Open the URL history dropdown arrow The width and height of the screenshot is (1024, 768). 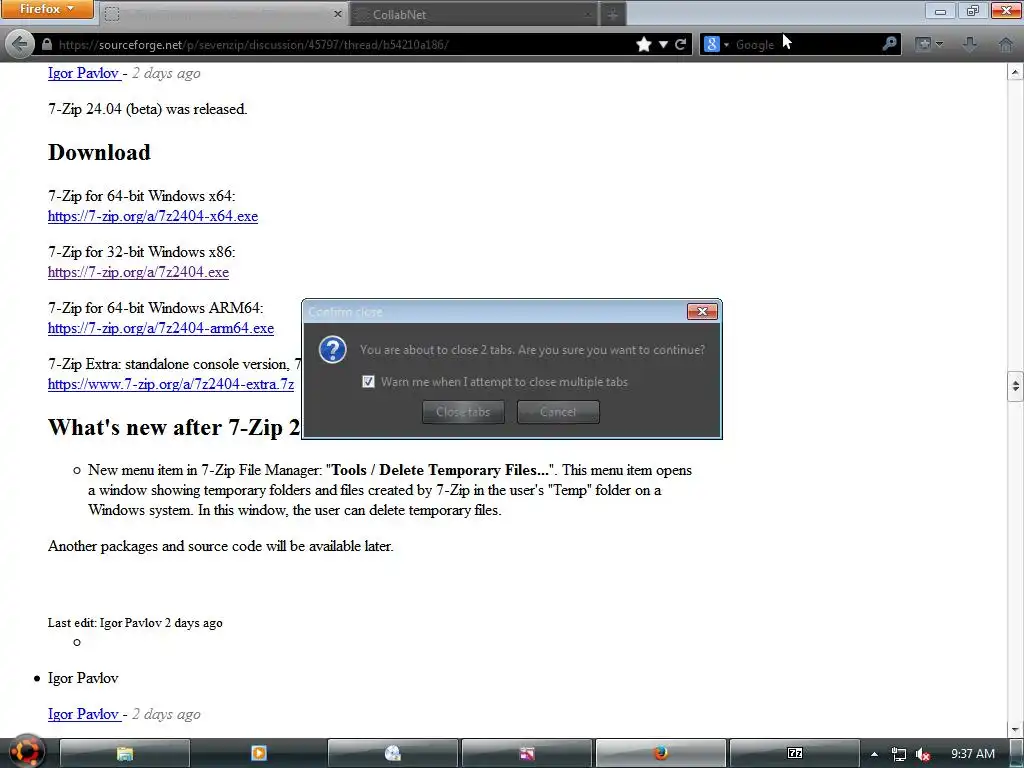pyautogui.click(x=664, y=44)
